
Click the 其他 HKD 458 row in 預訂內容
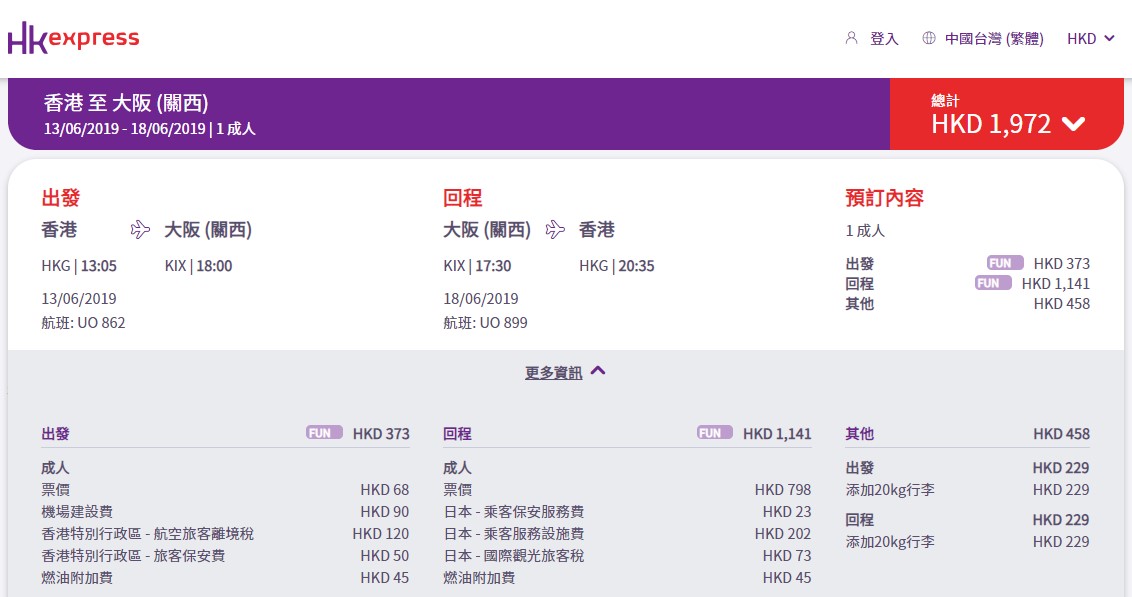(x=967, y=304)
